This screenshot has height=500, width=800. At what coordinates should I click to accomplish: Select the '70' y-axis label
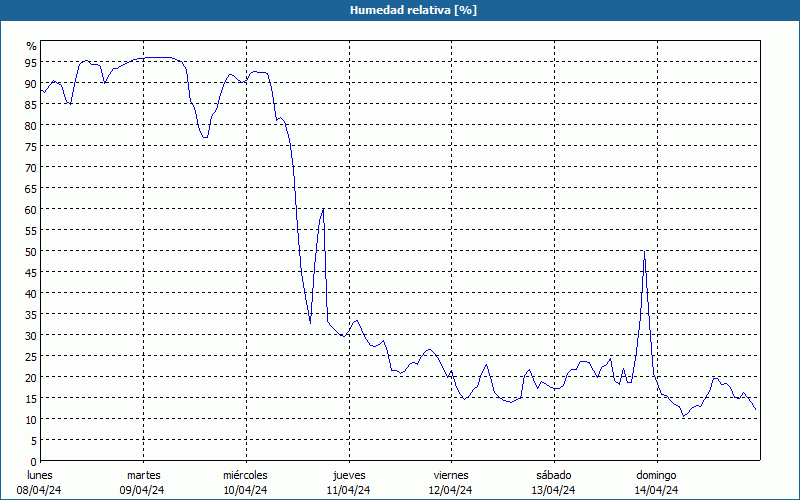point(31,167)
